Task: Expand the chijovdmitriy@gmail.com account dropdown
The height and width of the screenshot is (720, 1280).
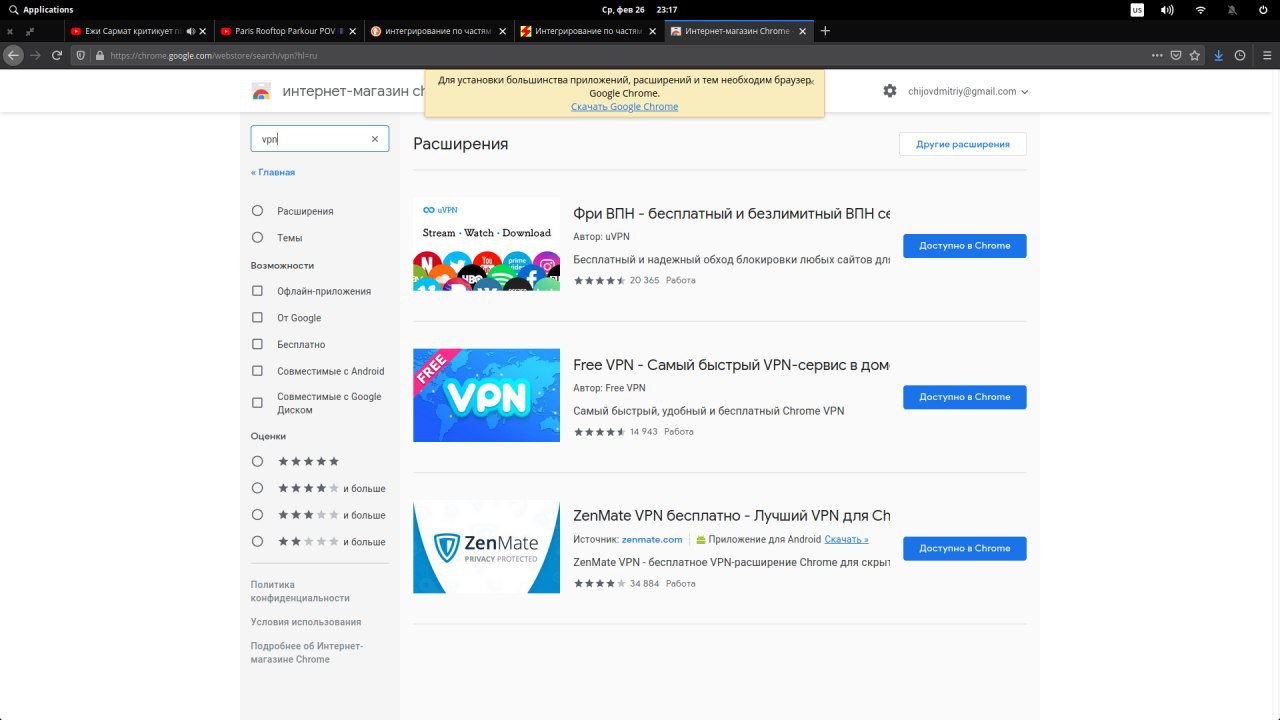Action: (x=968, y=91)
